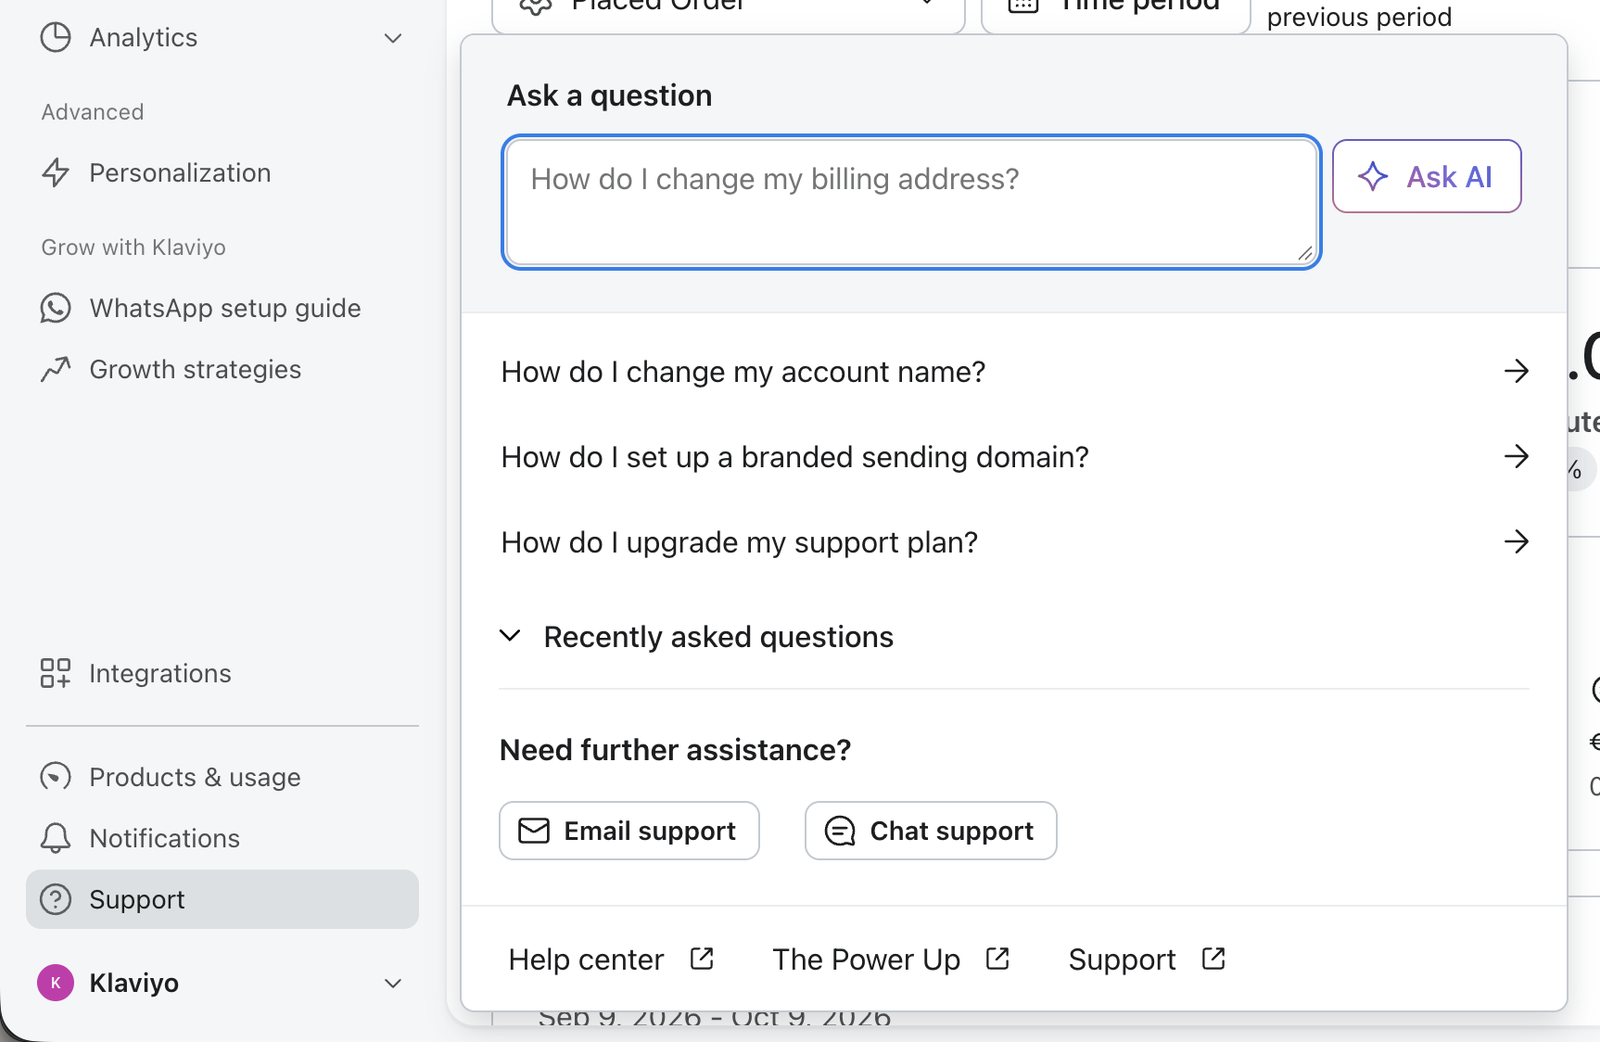Click the Analytics pie chart icon
The width and height of the screenshot is (1600, 1042).
56,38
